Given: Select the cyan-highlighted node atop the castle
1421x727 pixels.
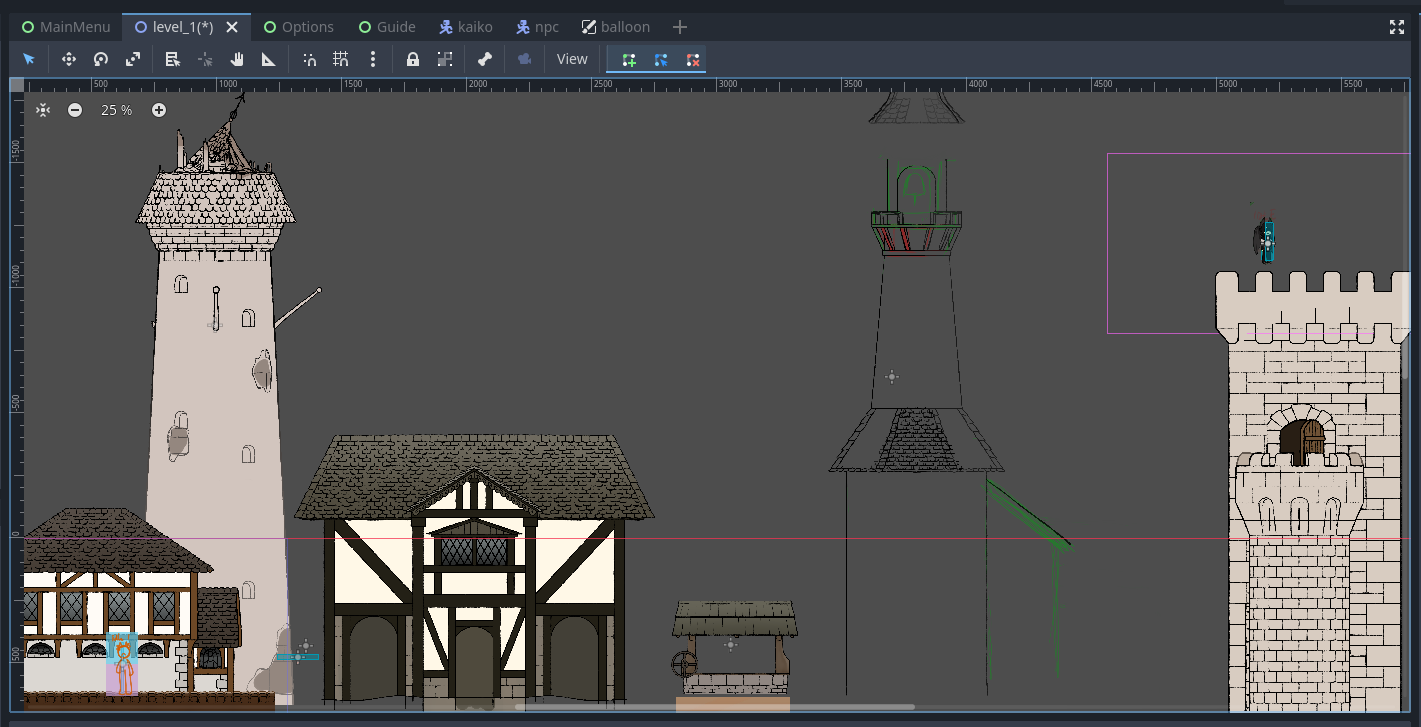Looking at the screenshot, I should point(1268,242).
